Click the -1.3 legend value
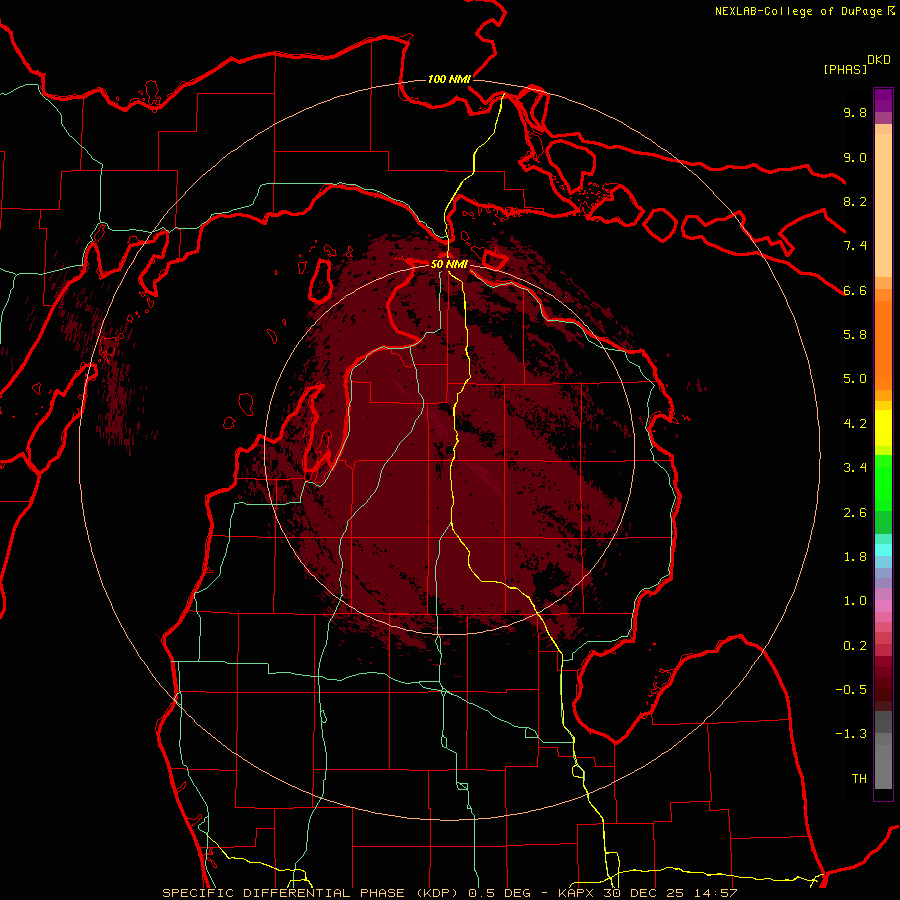 [851, 734]
